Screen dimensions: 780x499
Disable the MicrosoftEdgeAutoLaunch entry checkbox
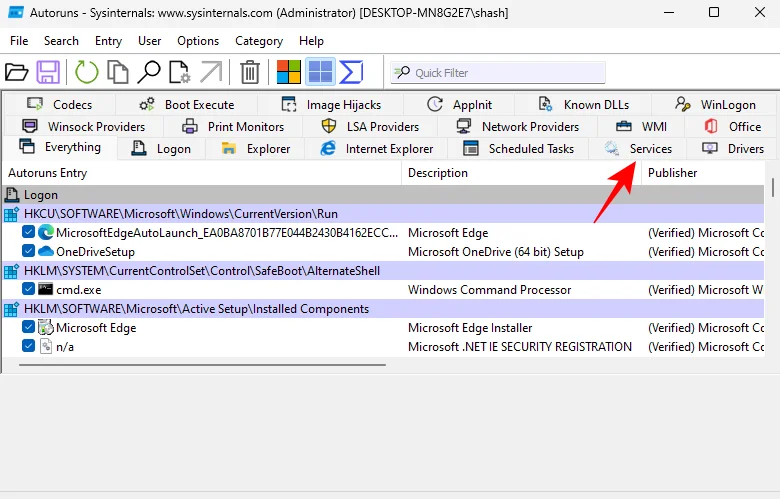29,233
